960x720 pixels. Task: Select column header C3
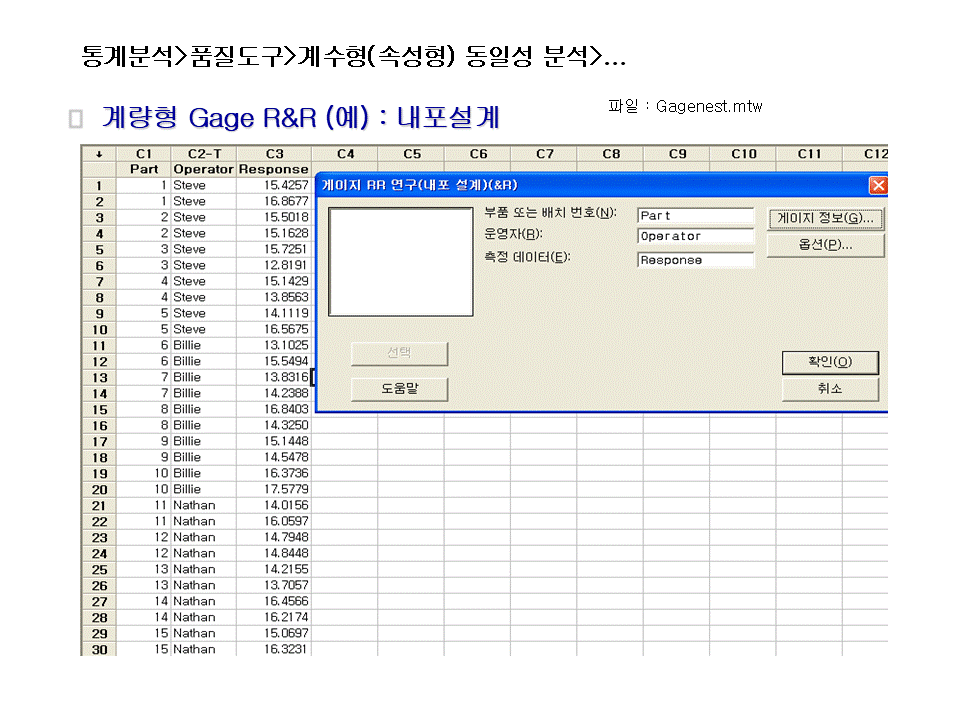(x=274, y=154)
